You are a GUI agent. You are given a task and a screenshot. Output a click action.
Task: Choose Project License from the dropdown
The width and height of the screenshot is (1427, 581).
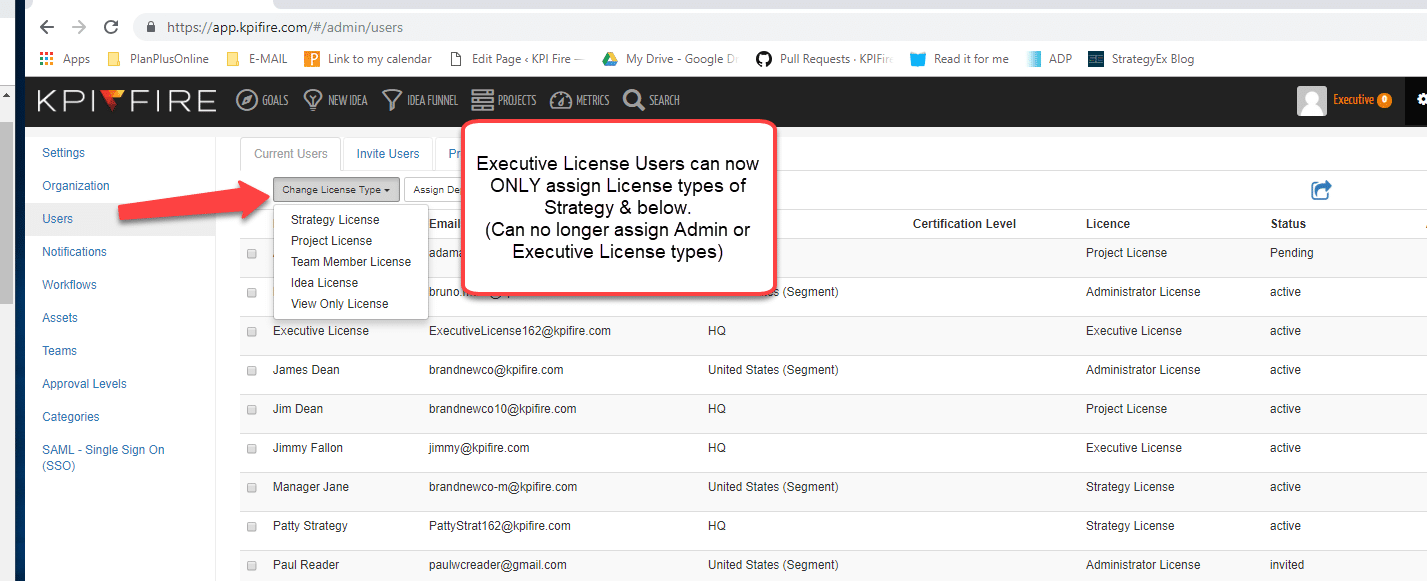[331, 241]
